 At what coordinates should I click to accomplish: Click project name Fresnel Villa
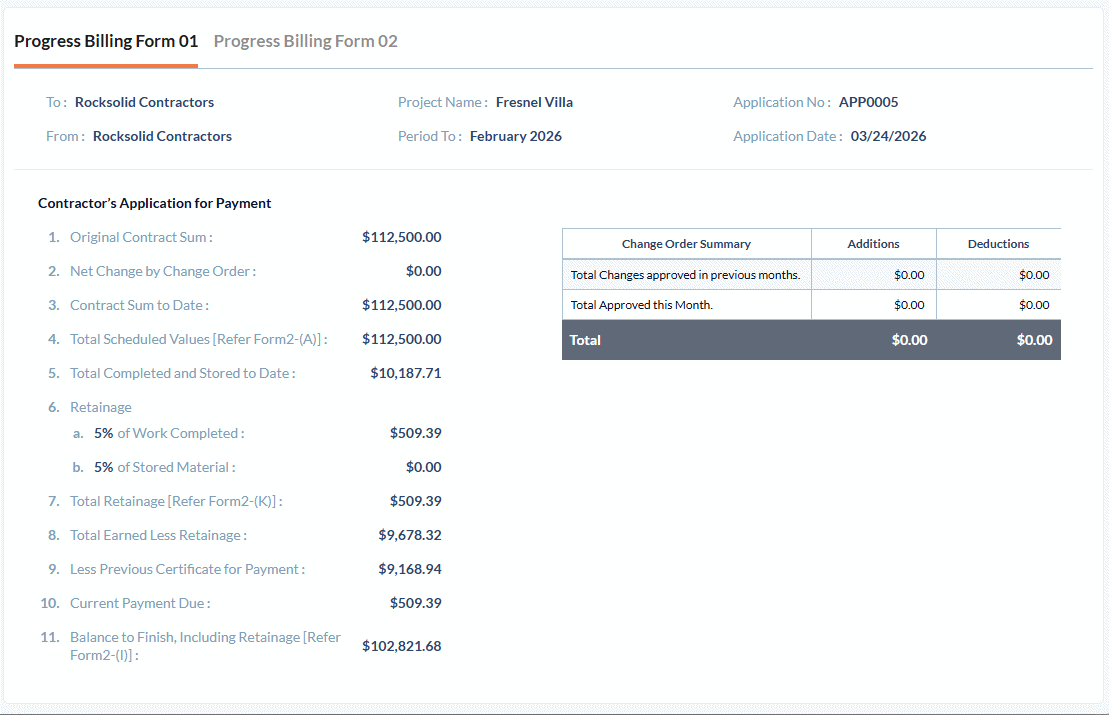pyautogui.click(x=534, y=102)
